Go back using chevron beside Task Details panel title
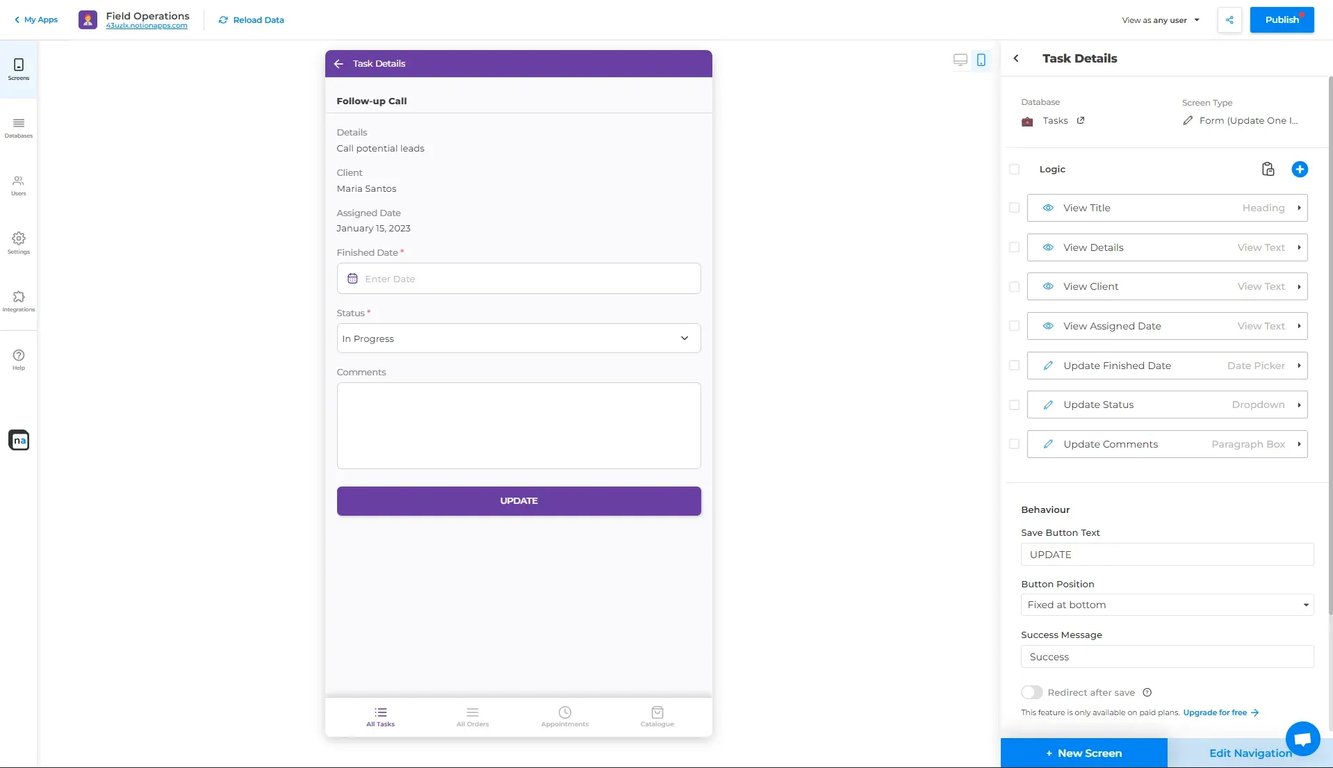This screenshot has height=768, width=1333. 1016,58
